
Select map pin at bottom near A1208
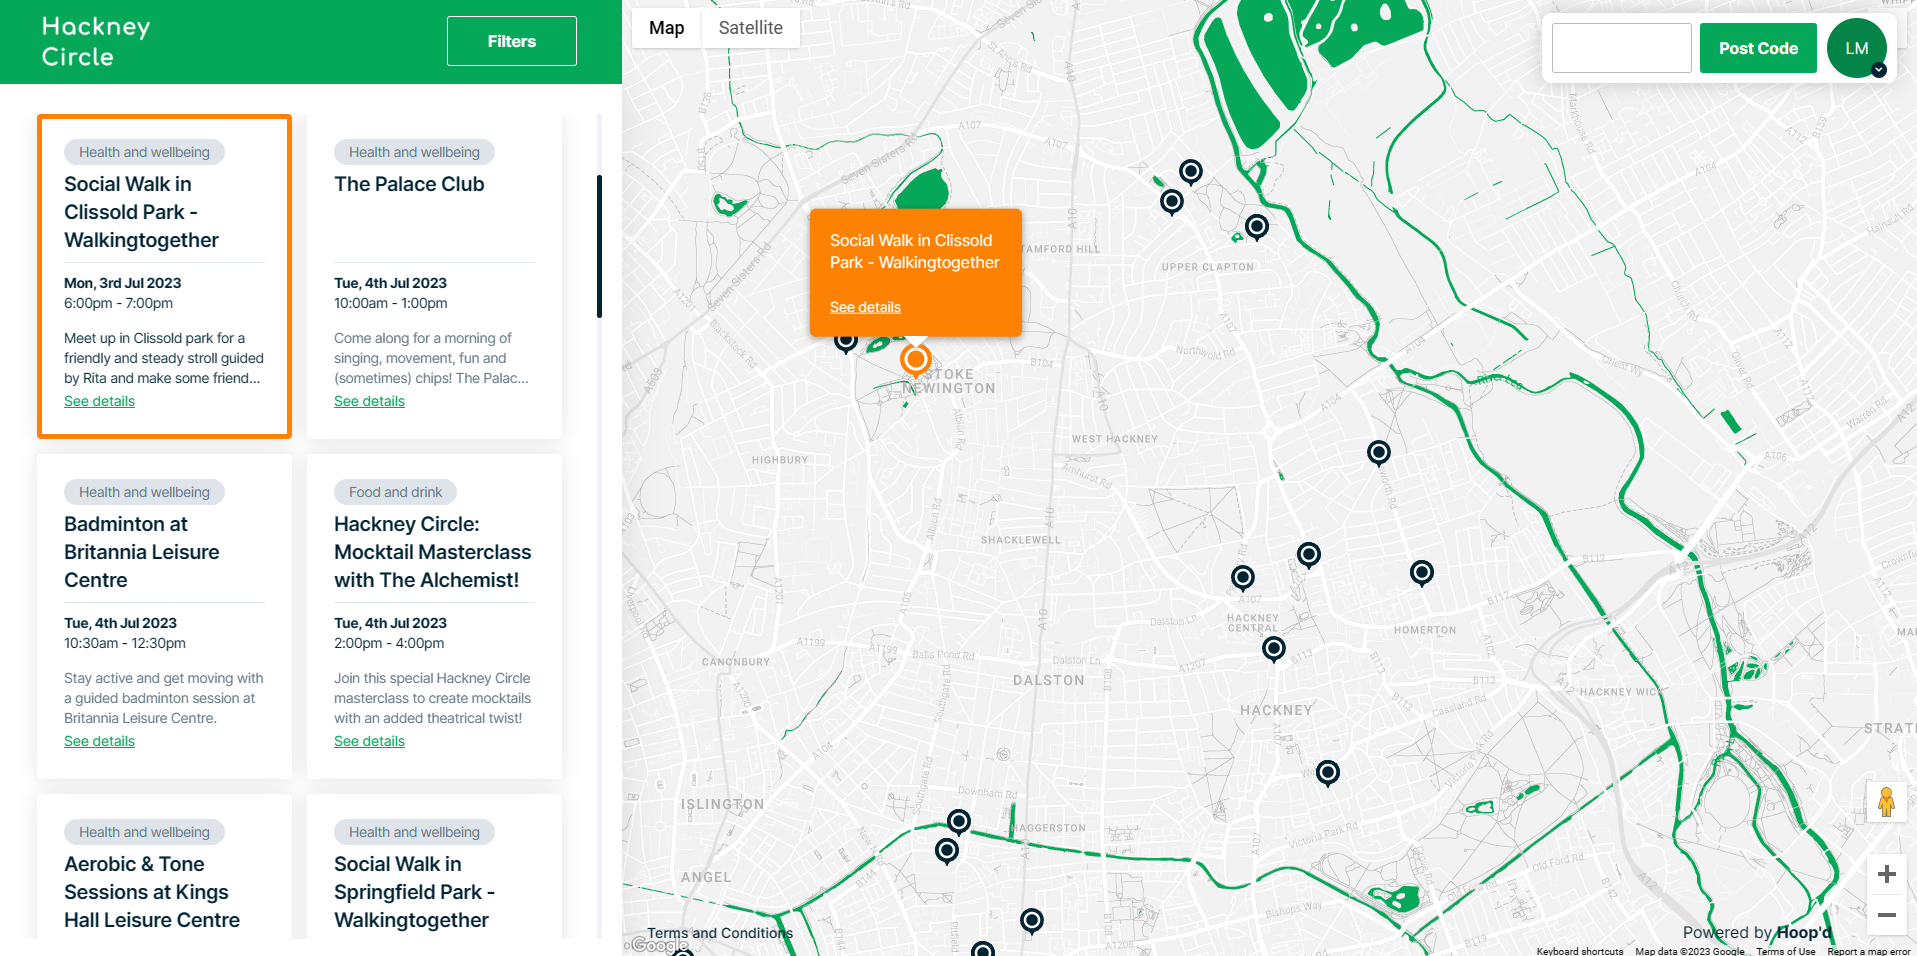1032,921
